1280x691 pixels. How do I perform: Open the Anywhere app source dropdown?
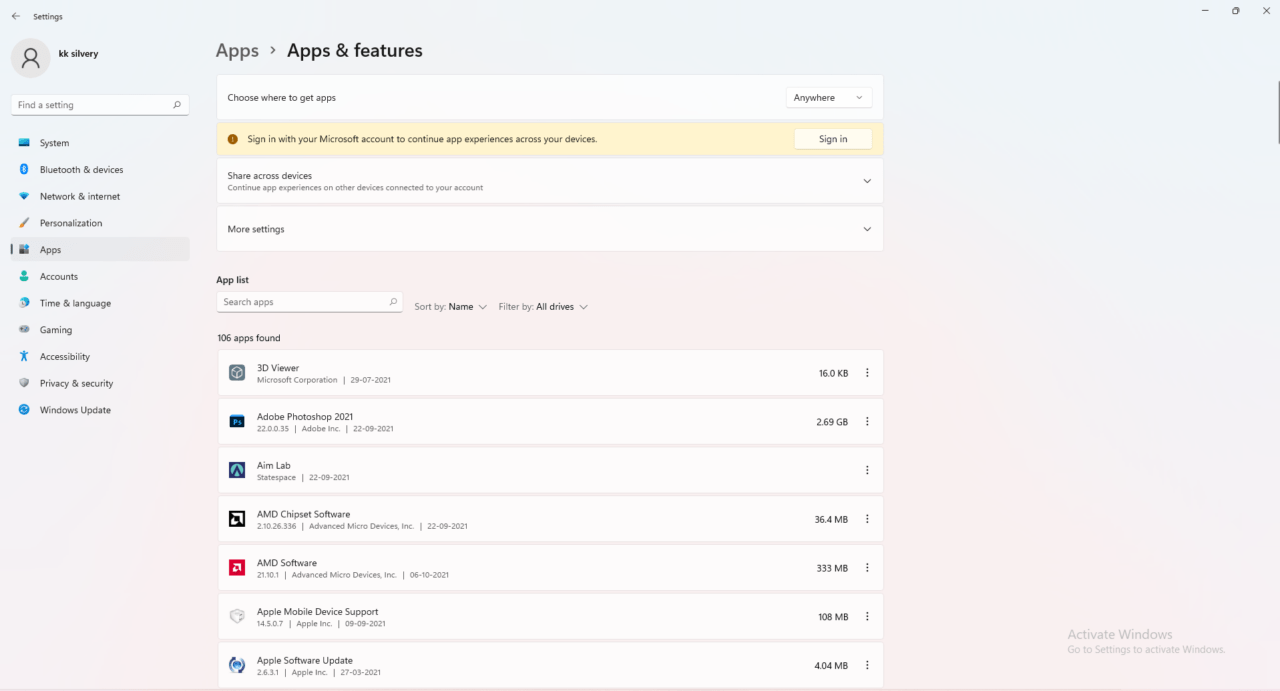click(829, 98)
